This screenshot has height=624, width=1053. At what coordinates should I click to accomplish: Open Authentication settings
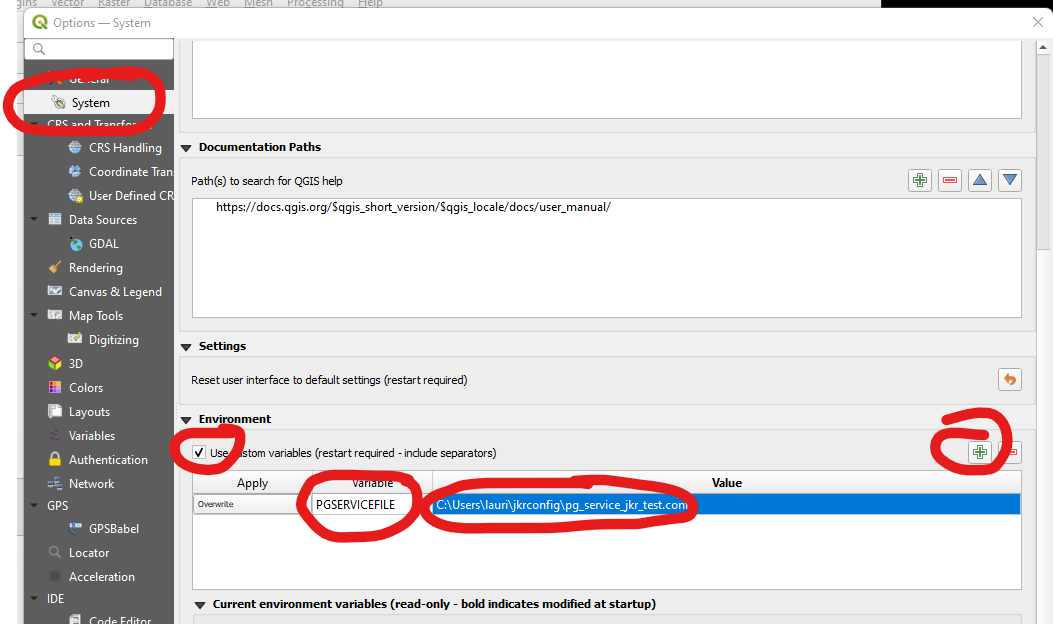tap(108, 460)
